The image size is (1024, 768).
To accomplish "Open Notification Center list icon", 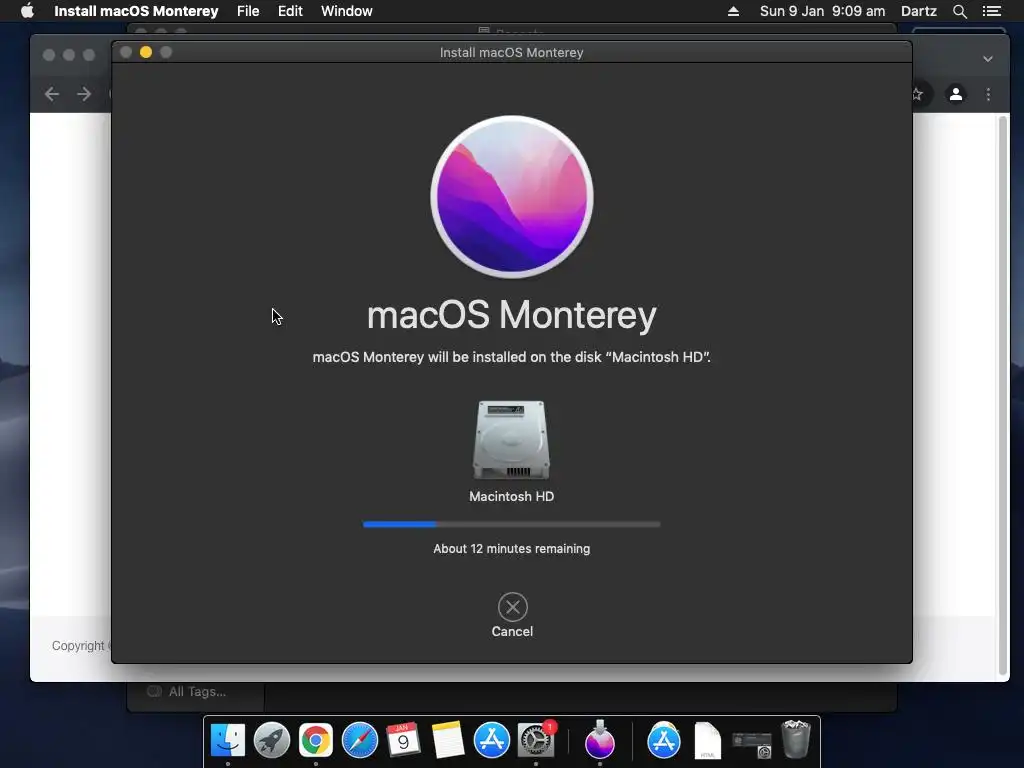I will [991, 11].
